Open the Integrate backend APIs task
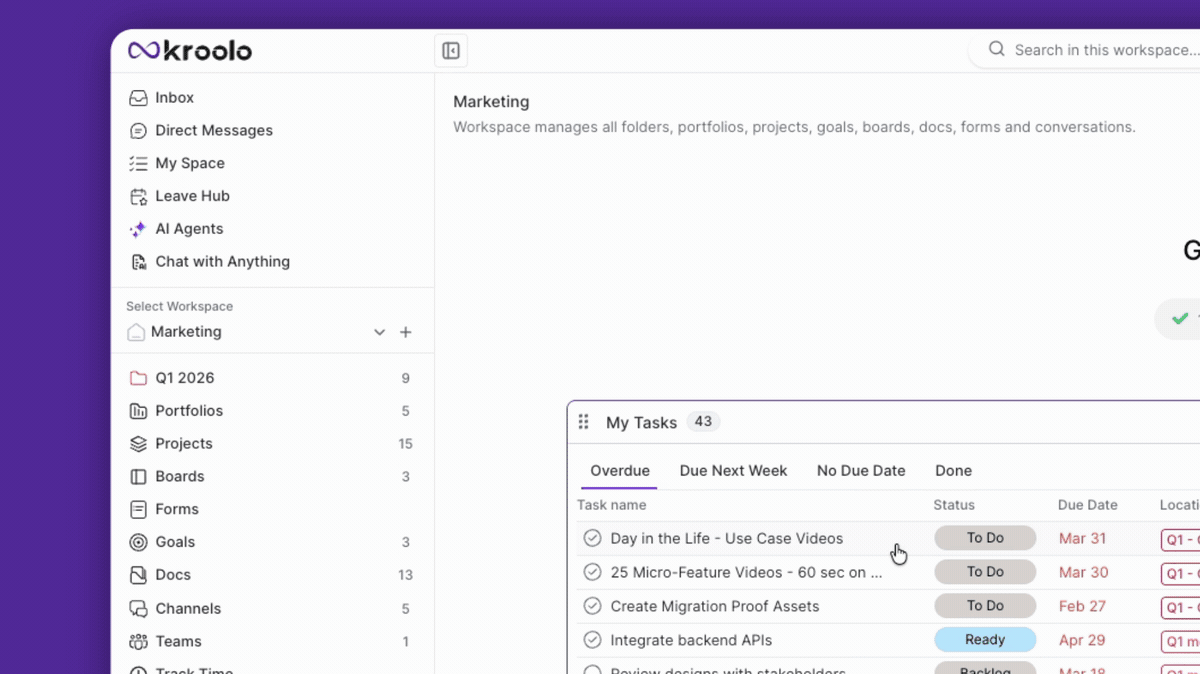The height and width of the screenshot is (674, 1200). pyautogui.click(x=691, y=640)
